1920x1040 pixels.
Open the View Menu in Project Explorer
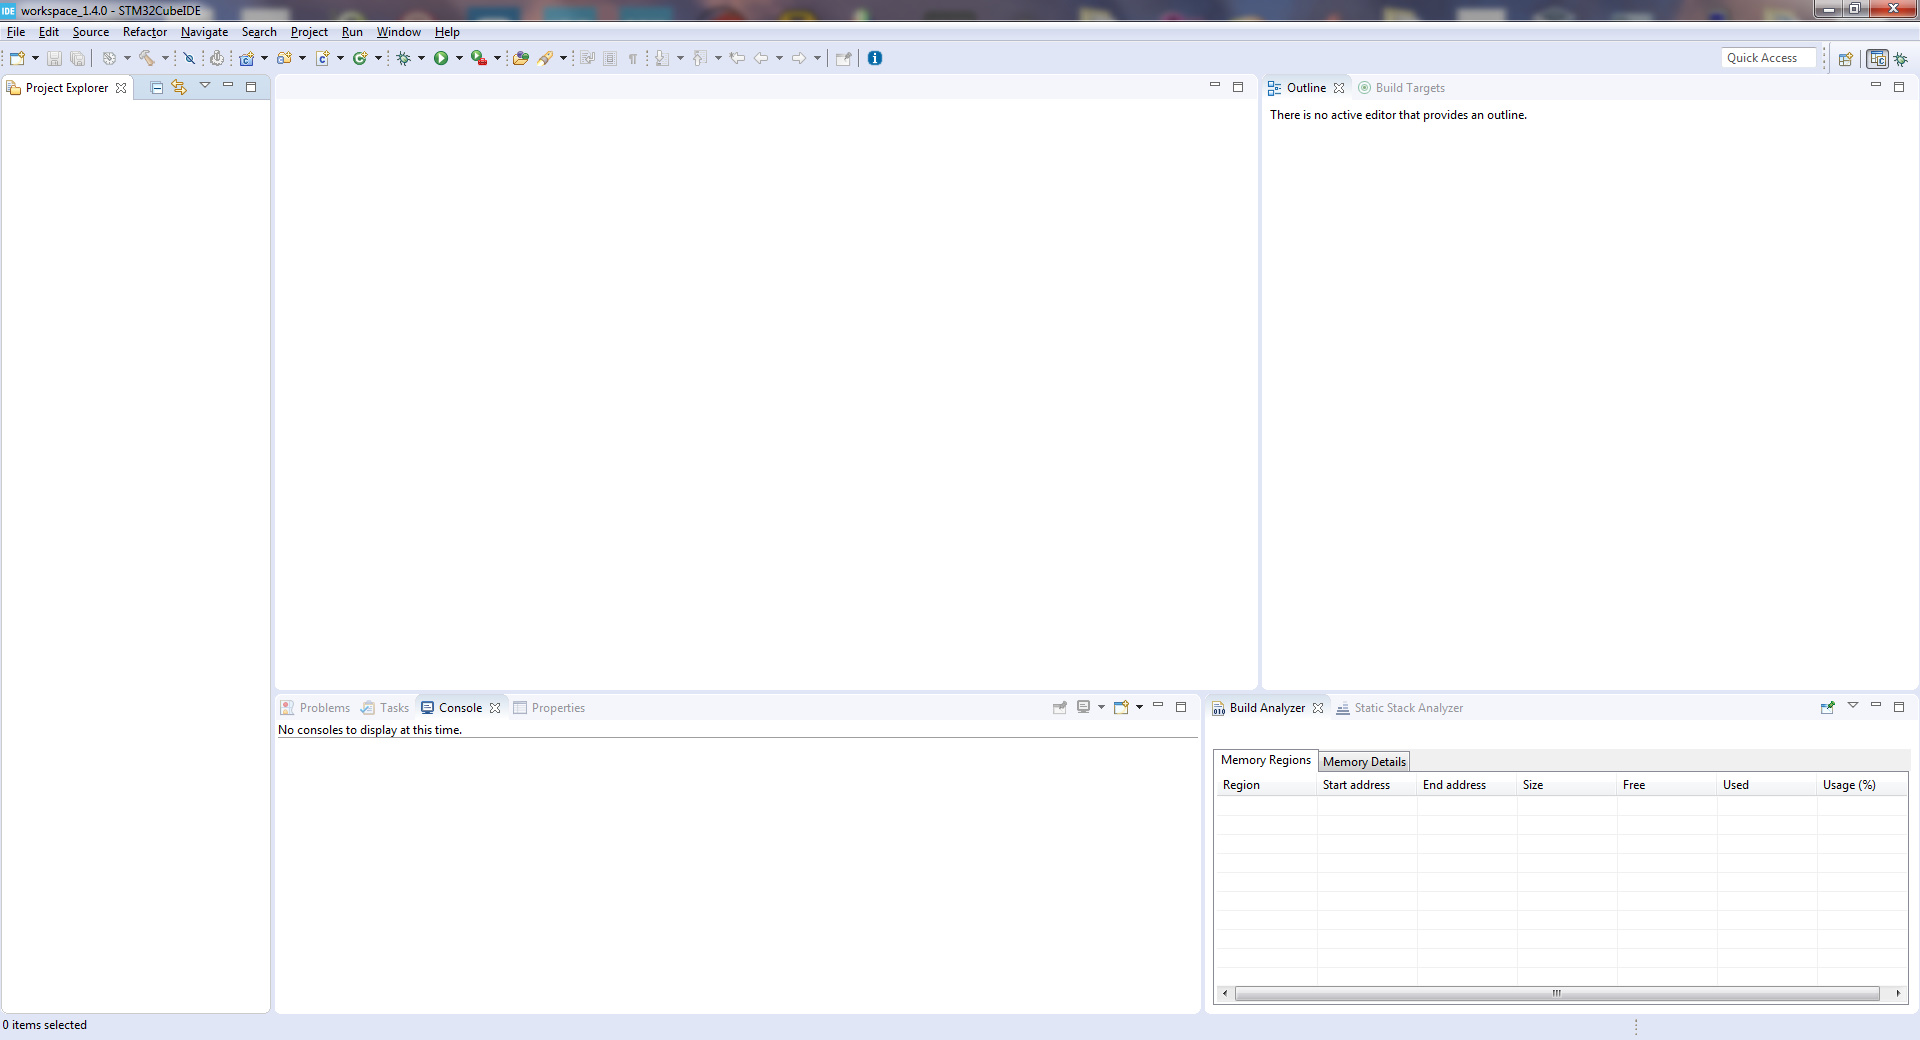pos(205,86)
